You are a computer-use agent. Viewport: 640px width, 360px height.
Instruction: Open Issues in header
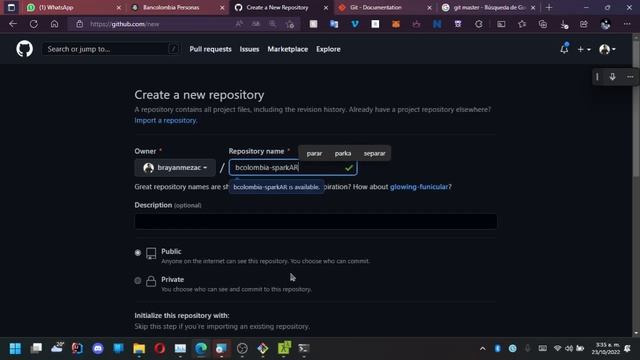tap(249, 49)
